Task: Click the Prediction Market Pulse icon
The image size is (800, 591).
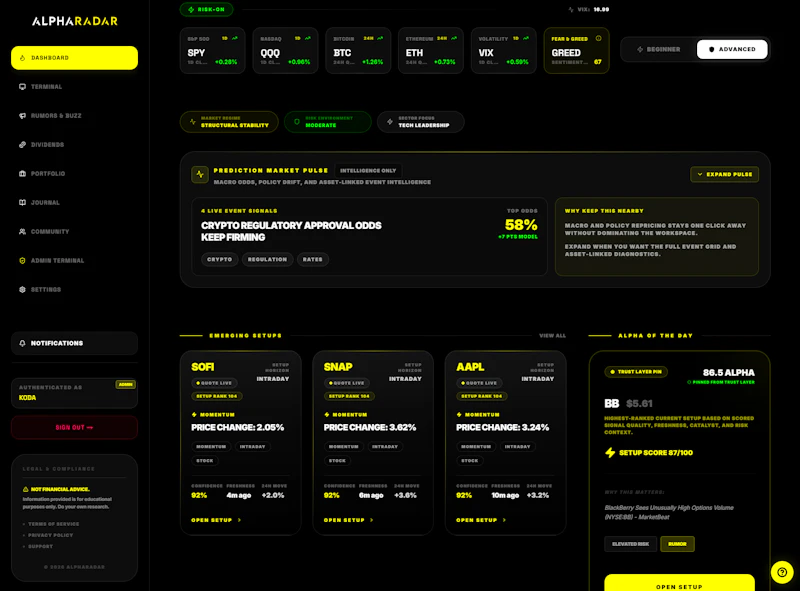Action: (x=200, y=175)
